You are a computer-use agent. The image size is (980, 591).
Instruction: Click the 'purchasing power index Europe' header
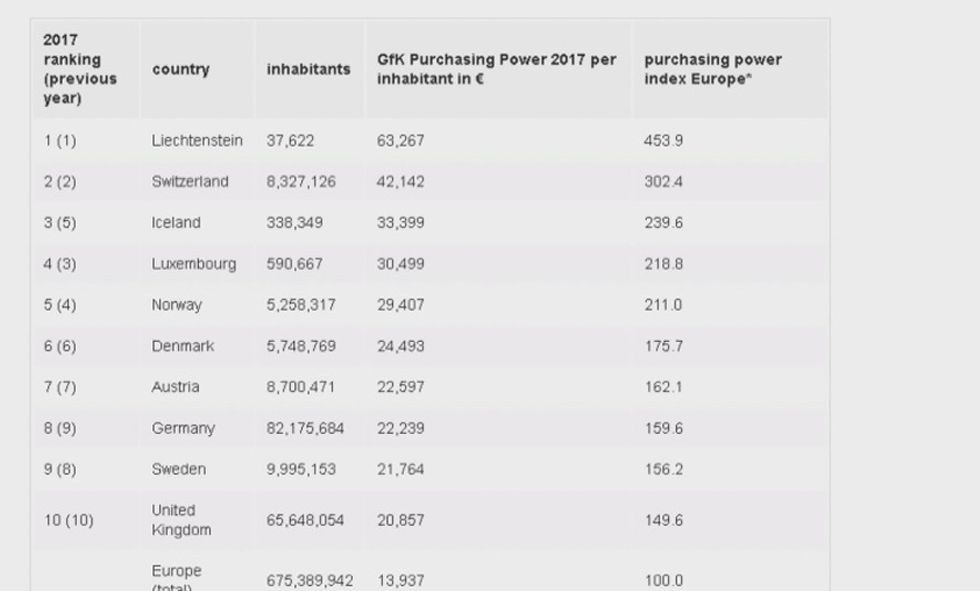click(x=712, y=69)
